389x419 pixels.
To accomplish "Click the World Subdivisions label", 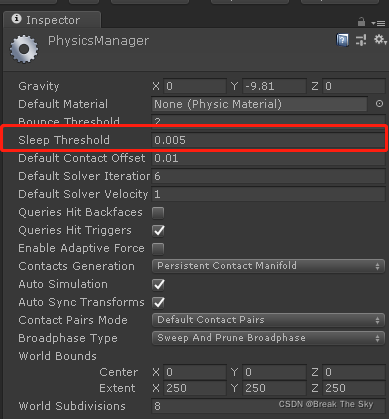I will click(x=72, y=406).
